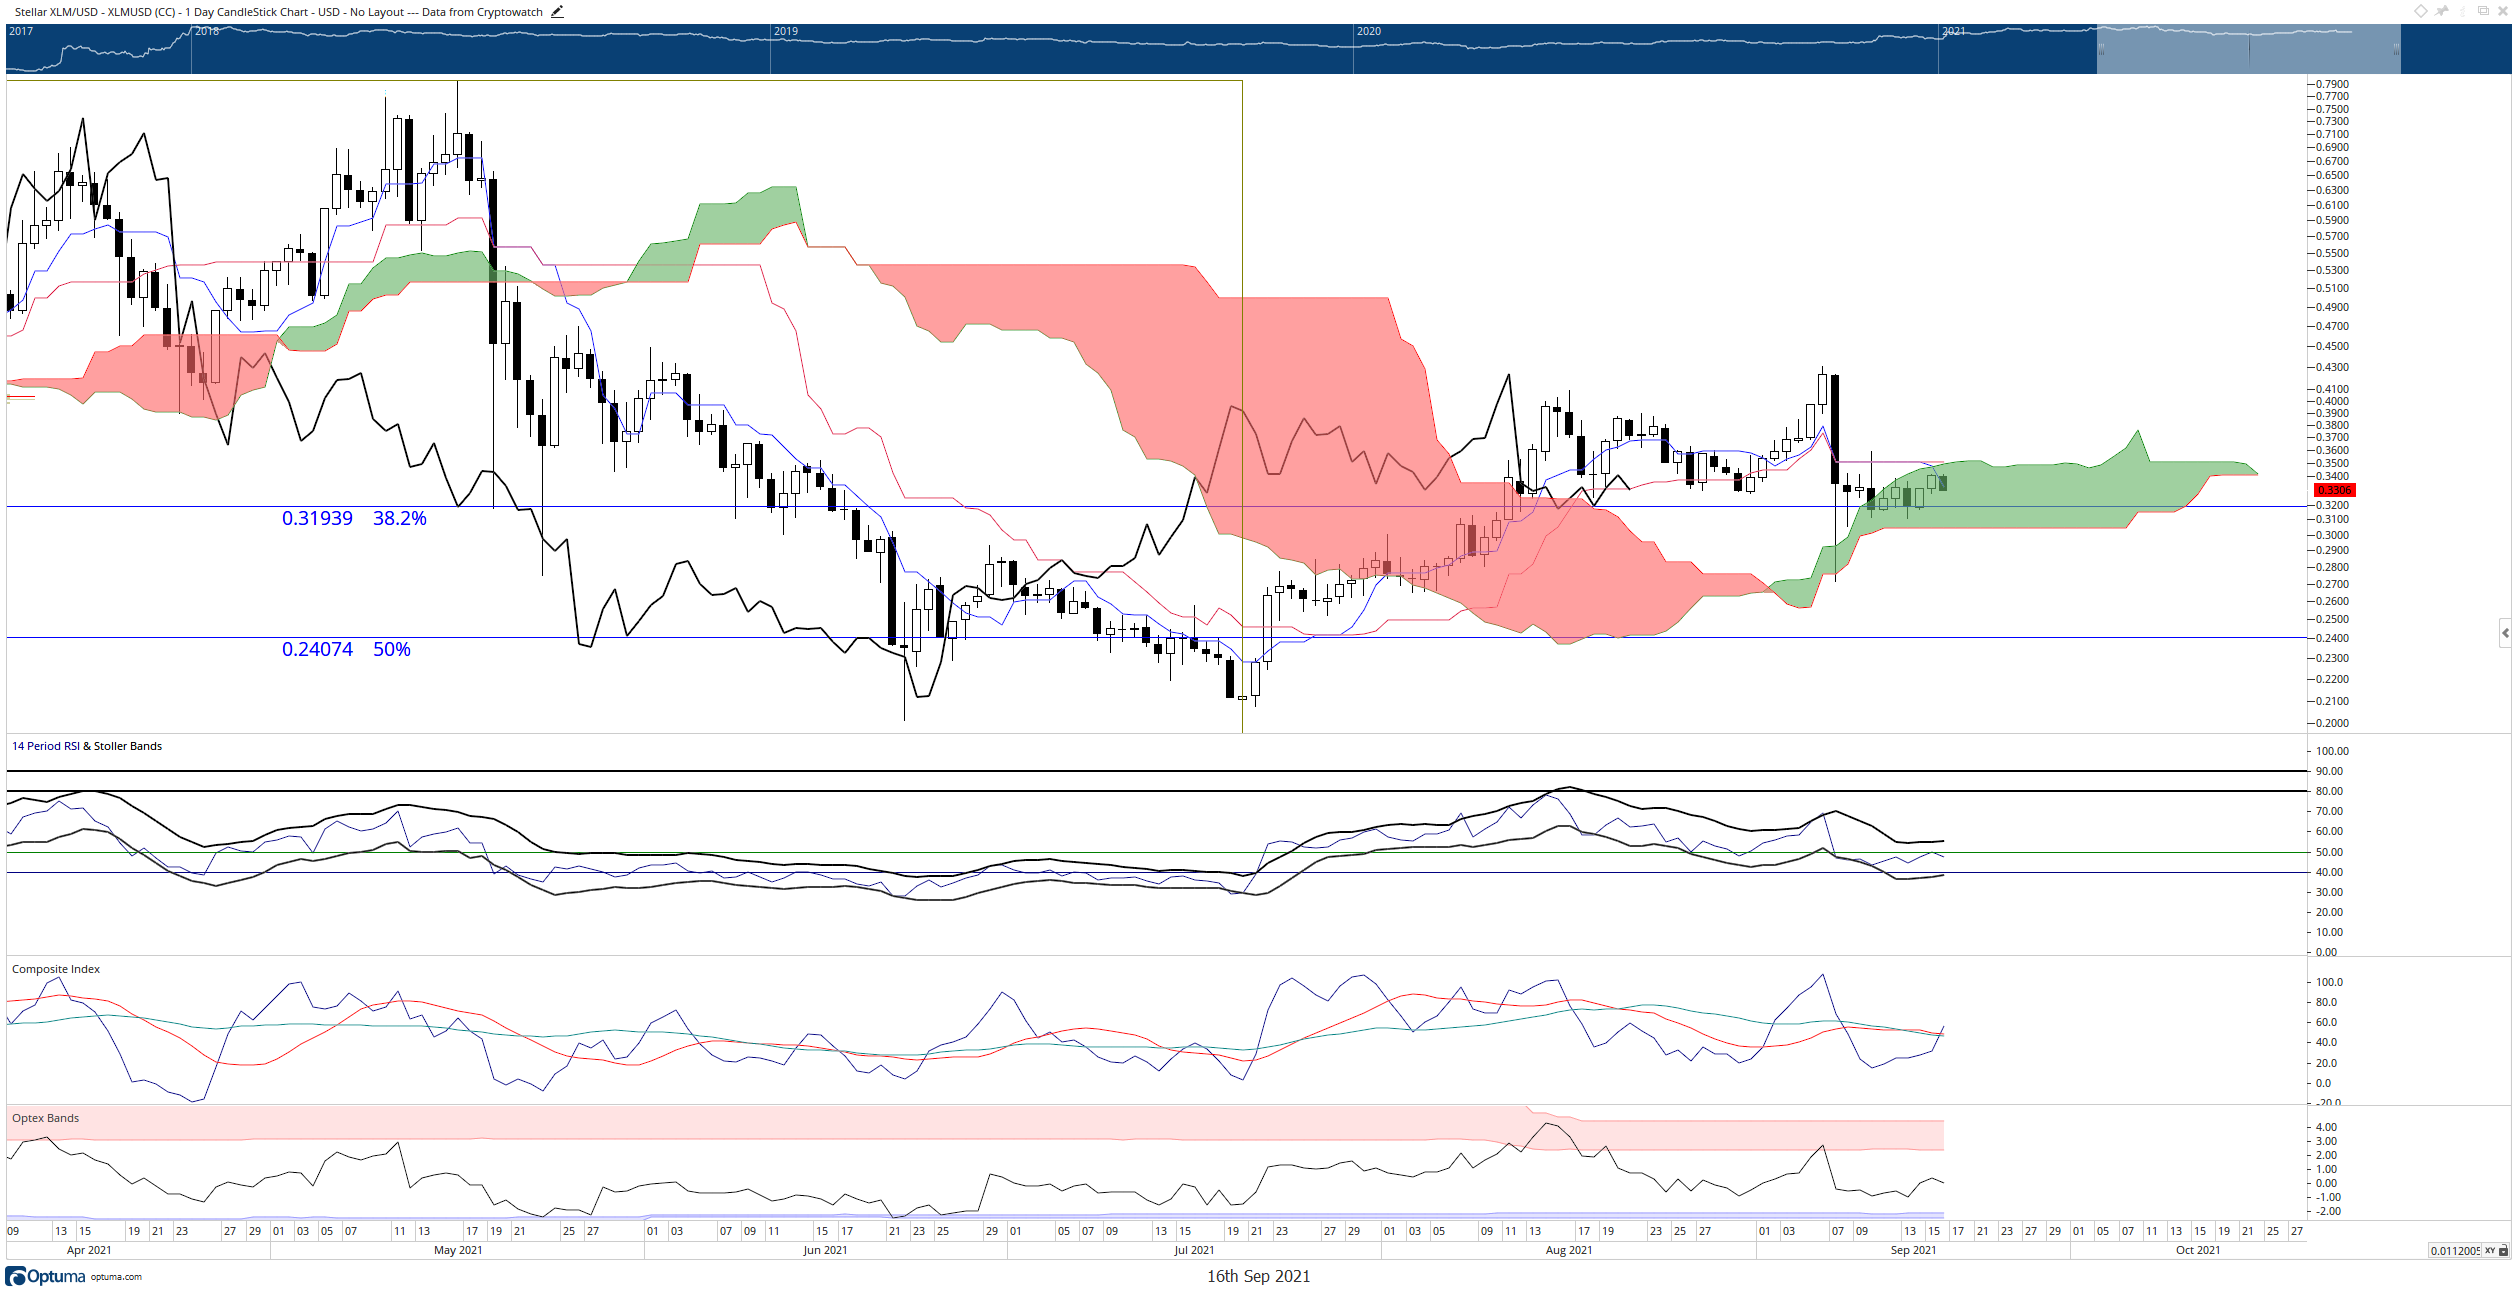The image size is (2518, 1292).
Task: Jump to 2018 in the overview navigator
Action: coord(207,31)
